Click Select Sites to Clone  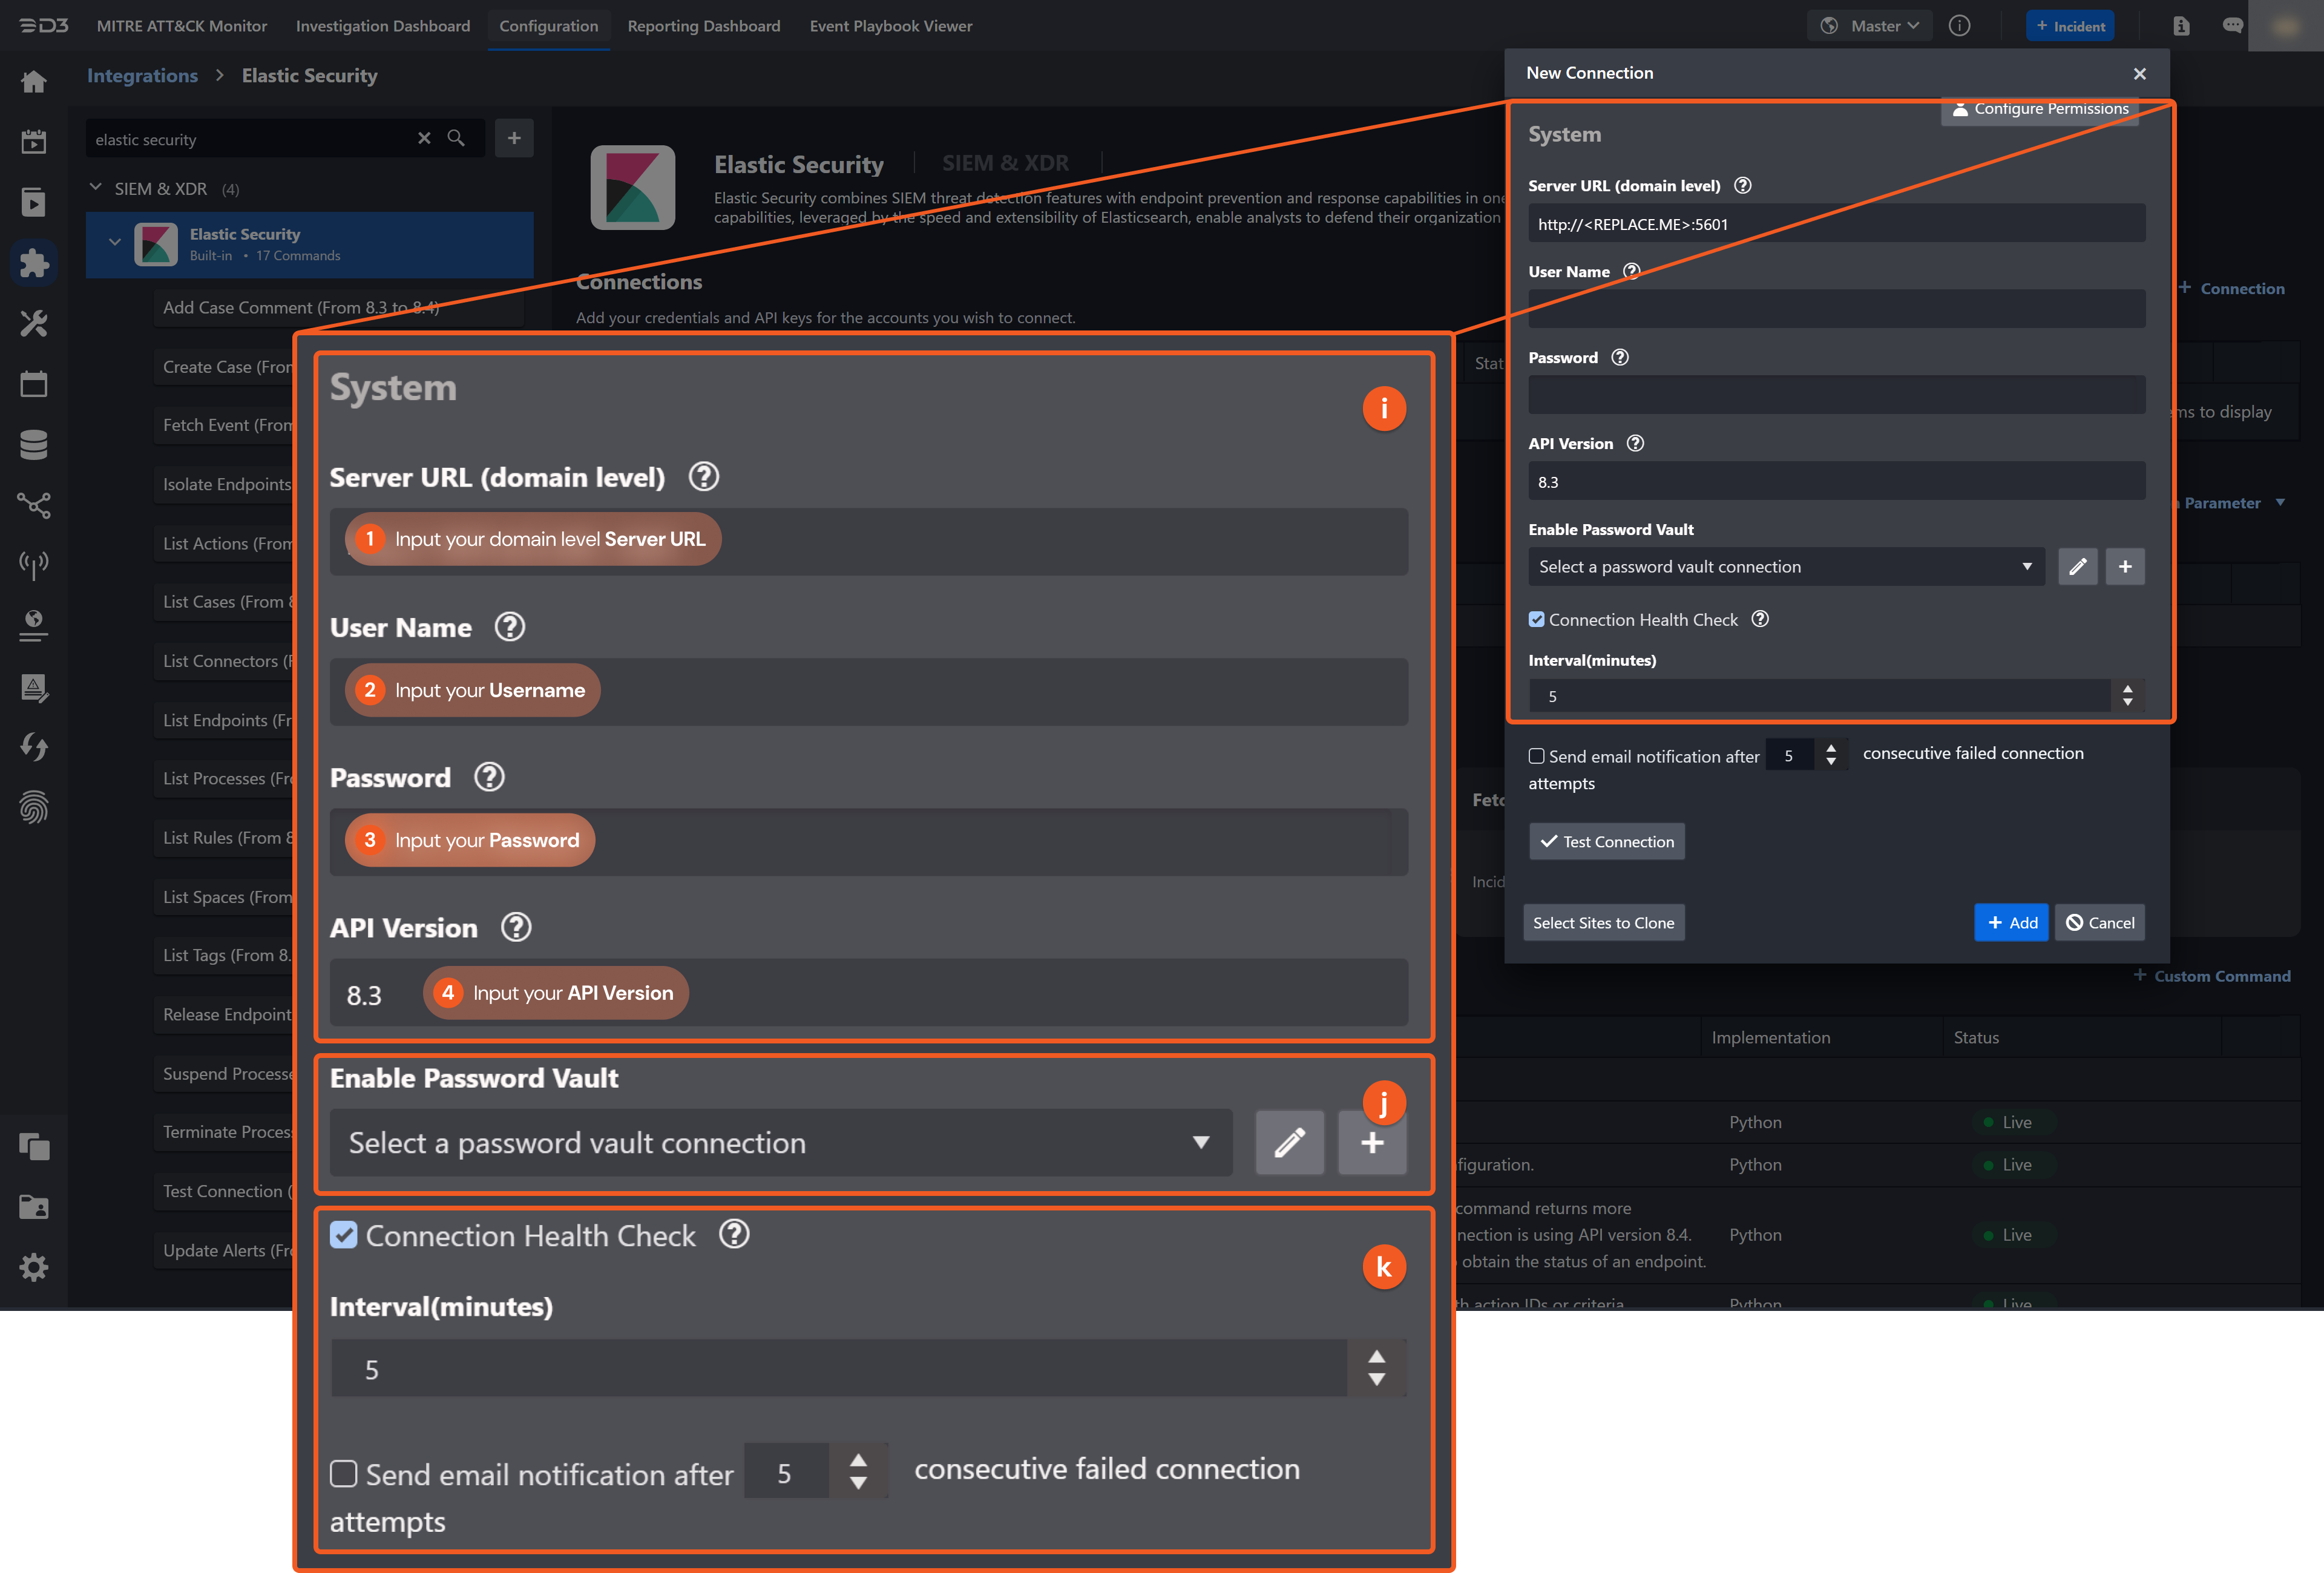tap(1603, 922)
